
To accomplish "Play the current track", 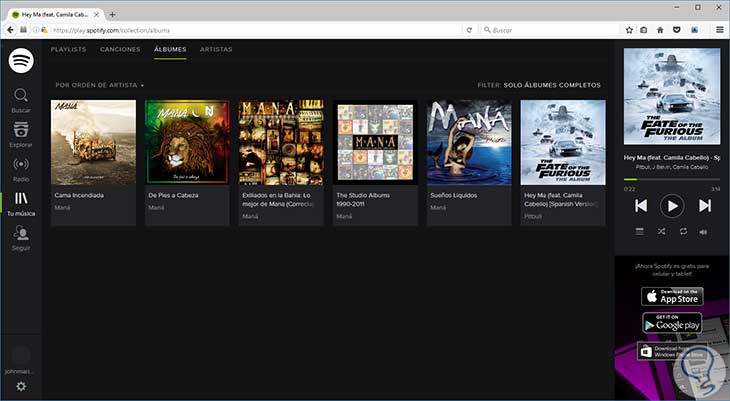I will point(672,206).
